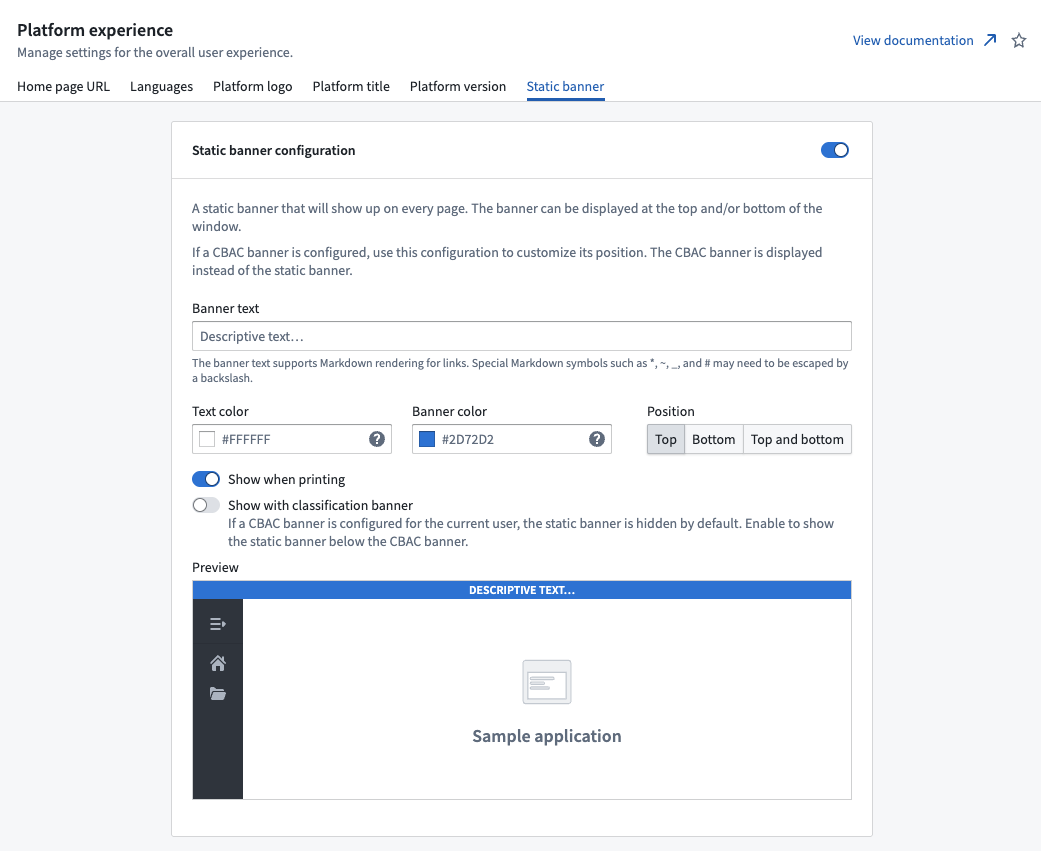Switch to the Home page URL tab
This screenshot has width=1041, height=851.
63,86
